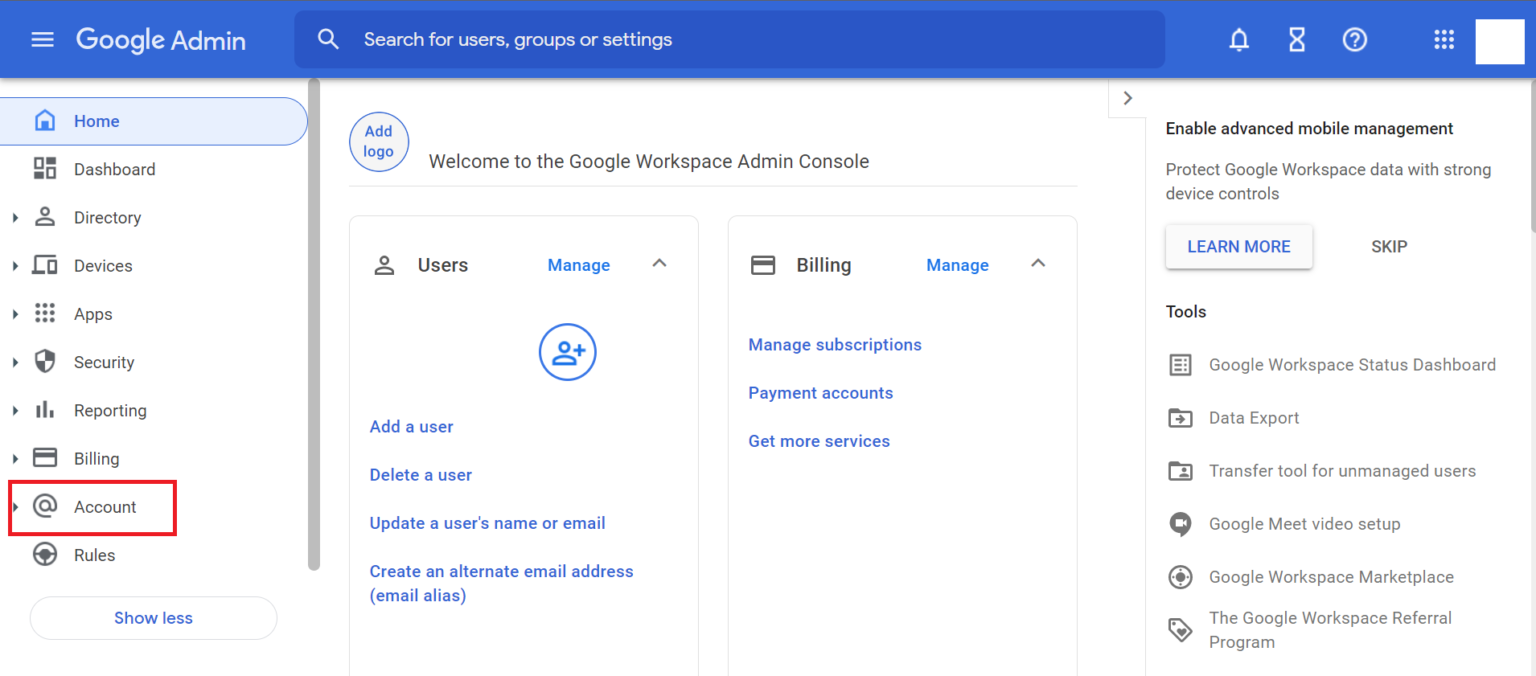Open the Tasks hourglass icon in top bar
1536x676 pixels.
click(x=1296, y=40)
